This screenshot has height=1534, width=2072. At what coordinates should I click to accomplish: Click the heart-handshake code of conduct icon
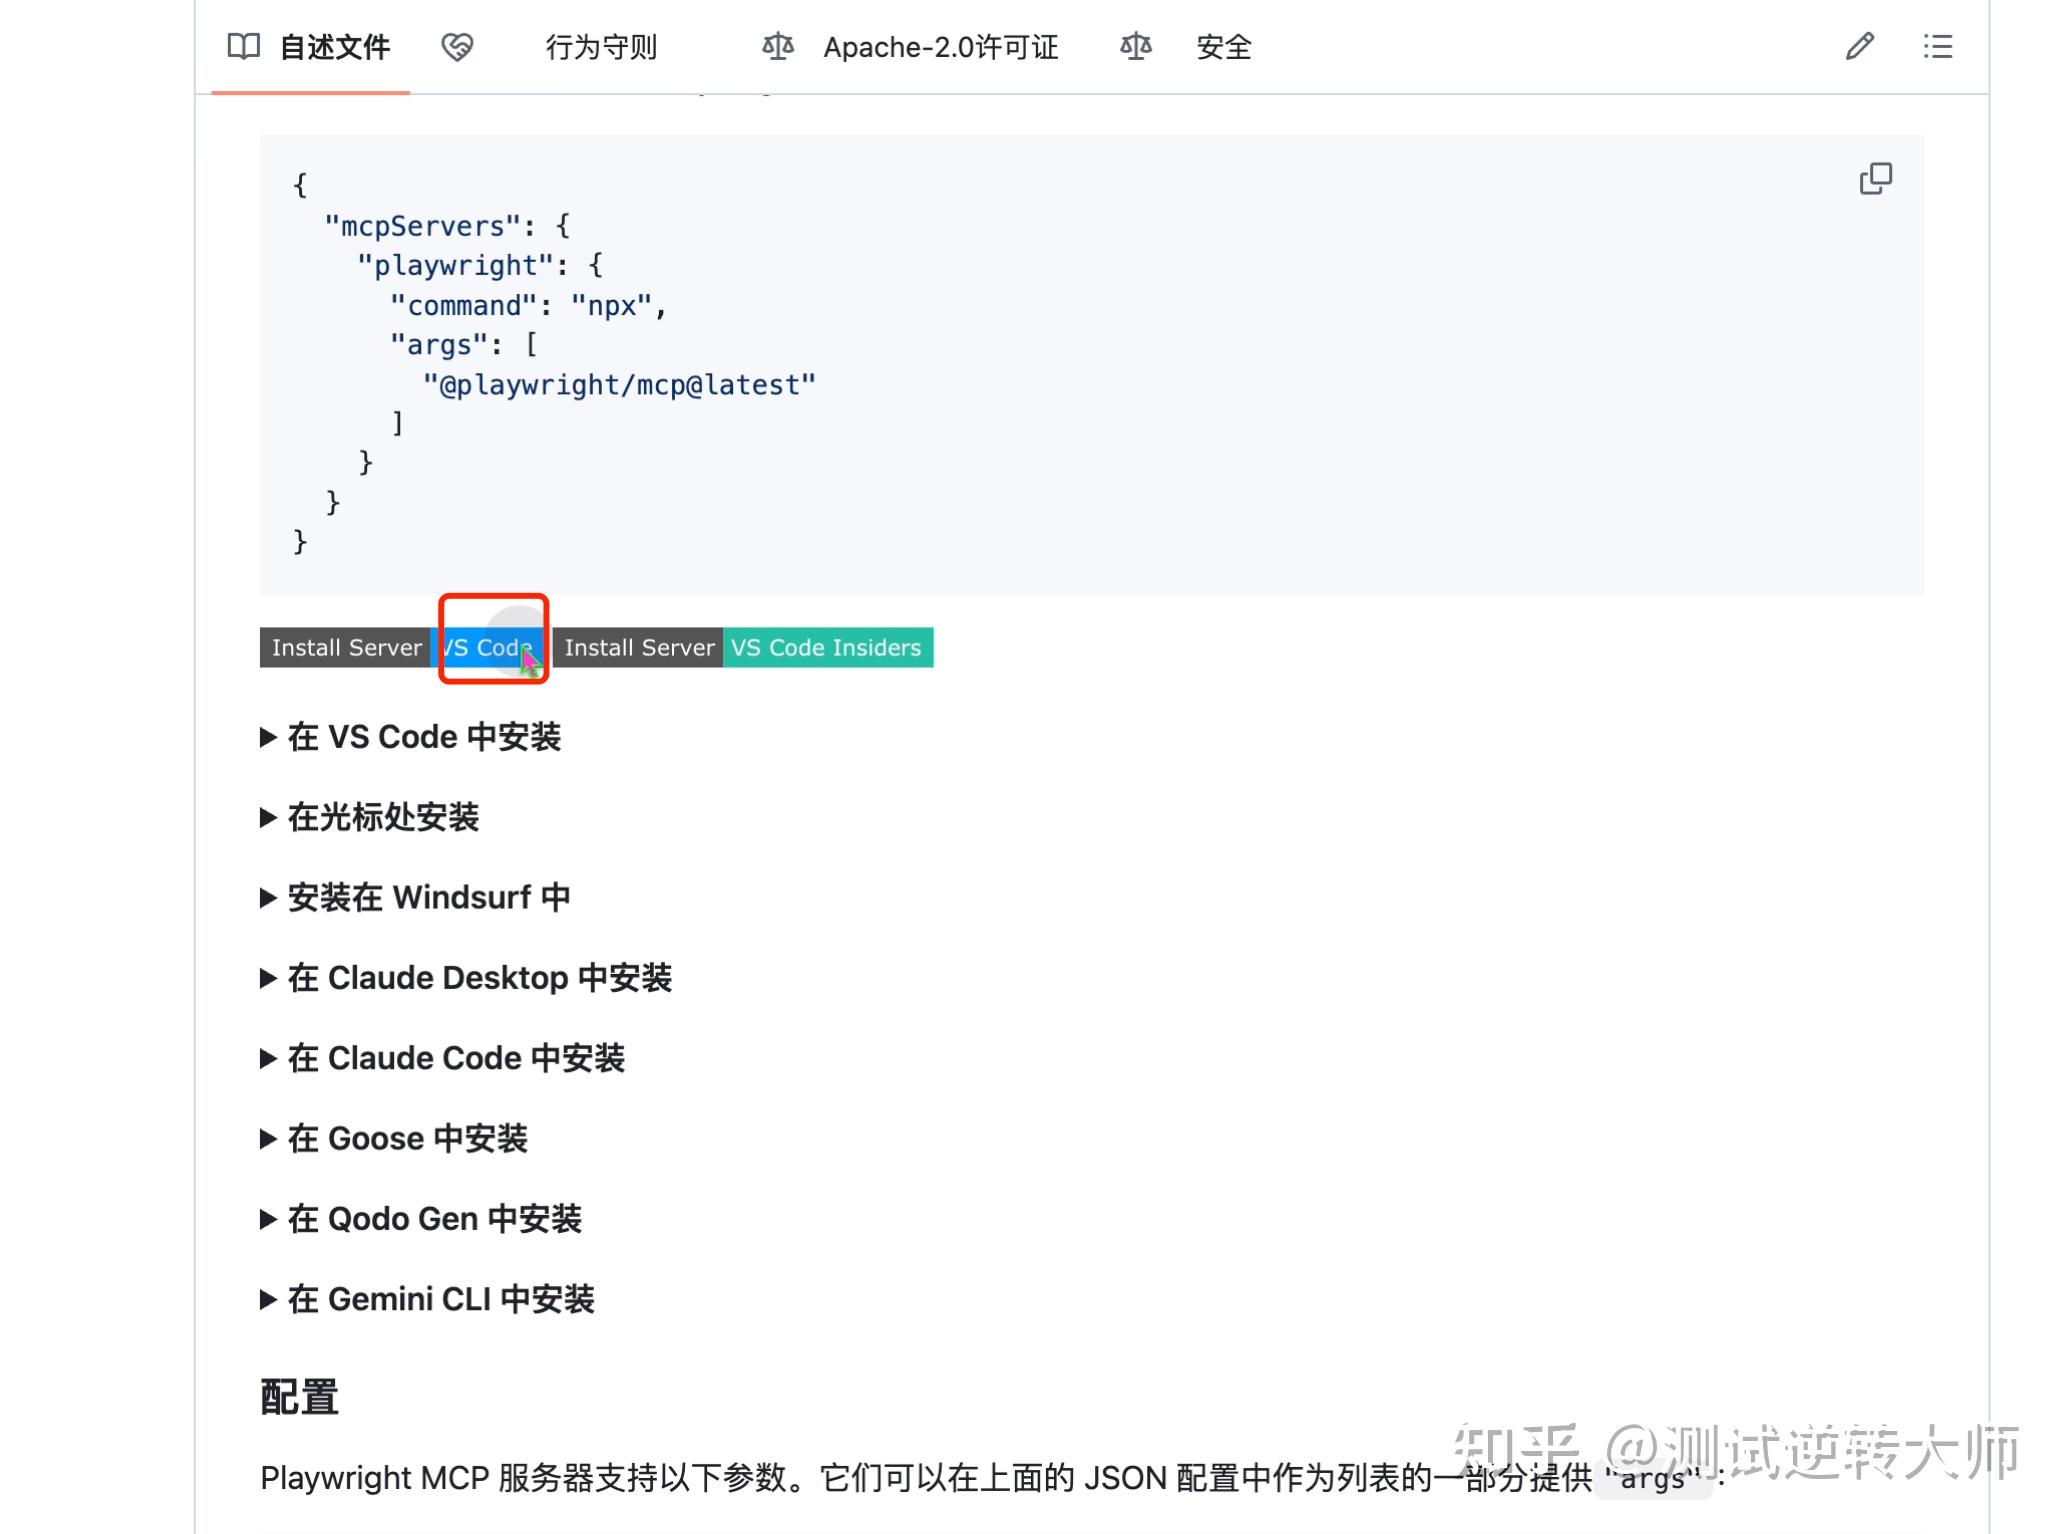[x=457, y=46]
